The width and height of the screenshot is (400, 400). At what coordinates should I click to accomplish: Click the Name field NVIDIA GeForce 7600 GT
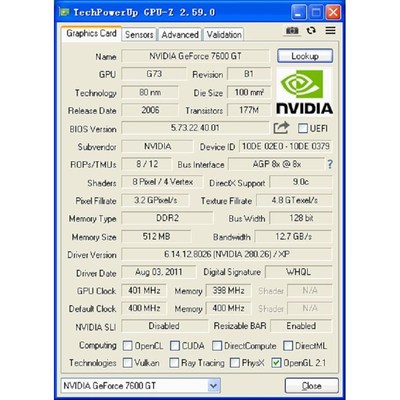pos(195,56)
